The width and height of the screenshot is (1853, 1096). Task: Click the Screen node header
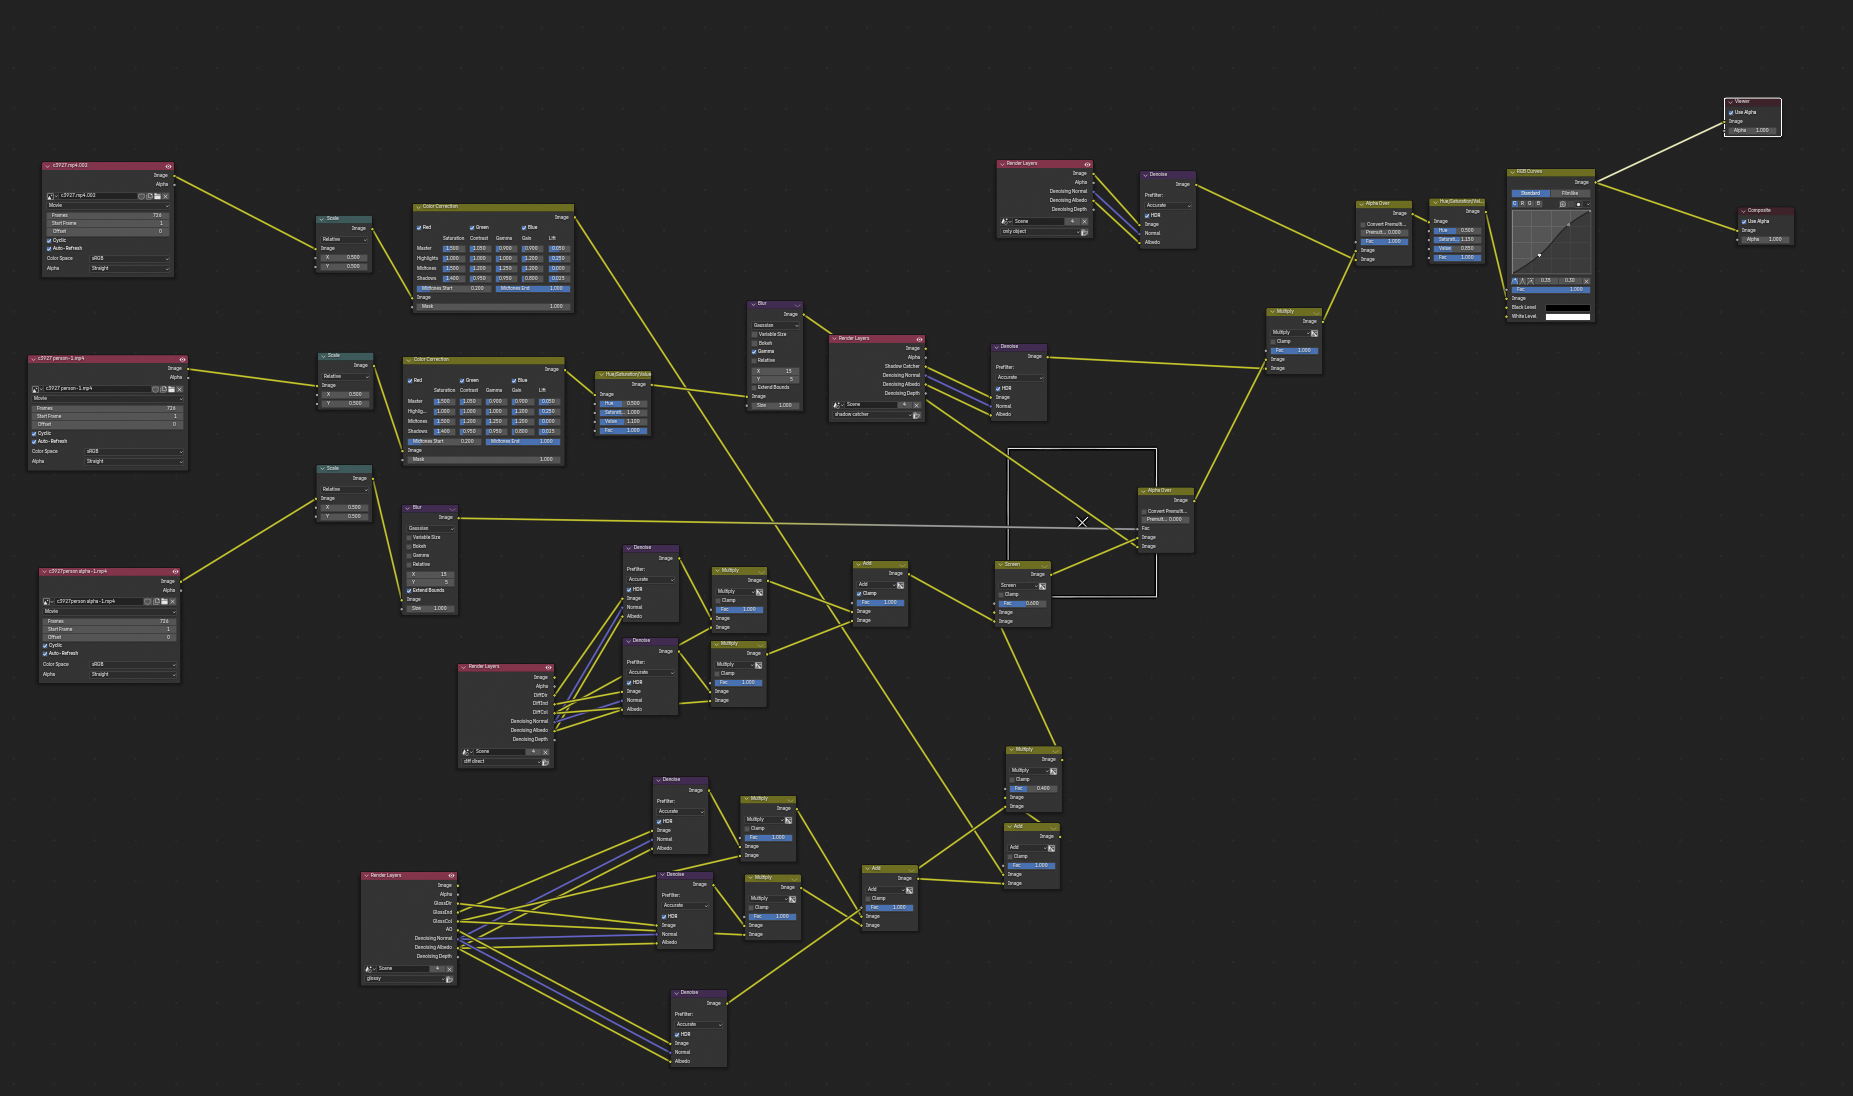pyautogui.click(x=1023, y=565)
